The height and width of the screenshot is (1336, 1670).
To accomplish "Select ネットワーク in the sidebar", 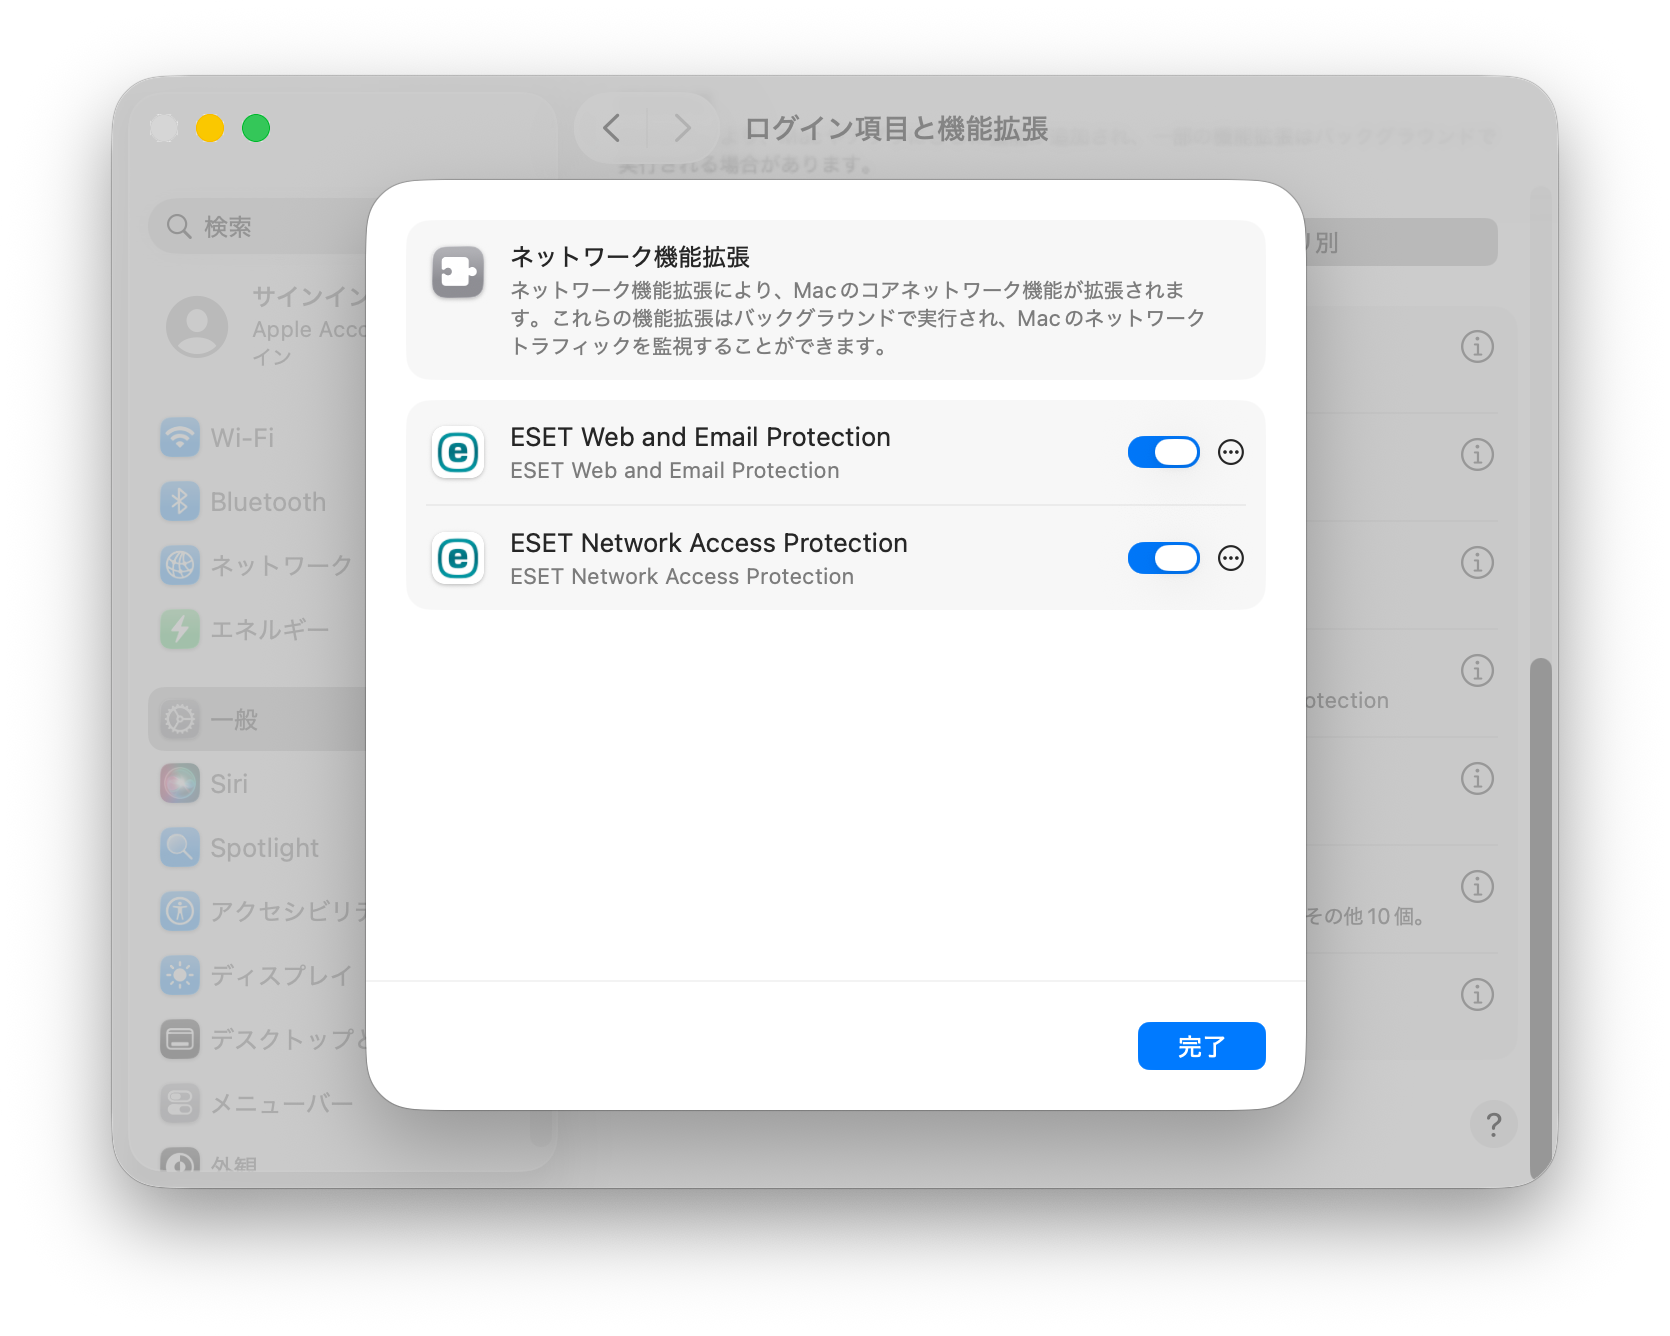I will (x=280, y=566).
